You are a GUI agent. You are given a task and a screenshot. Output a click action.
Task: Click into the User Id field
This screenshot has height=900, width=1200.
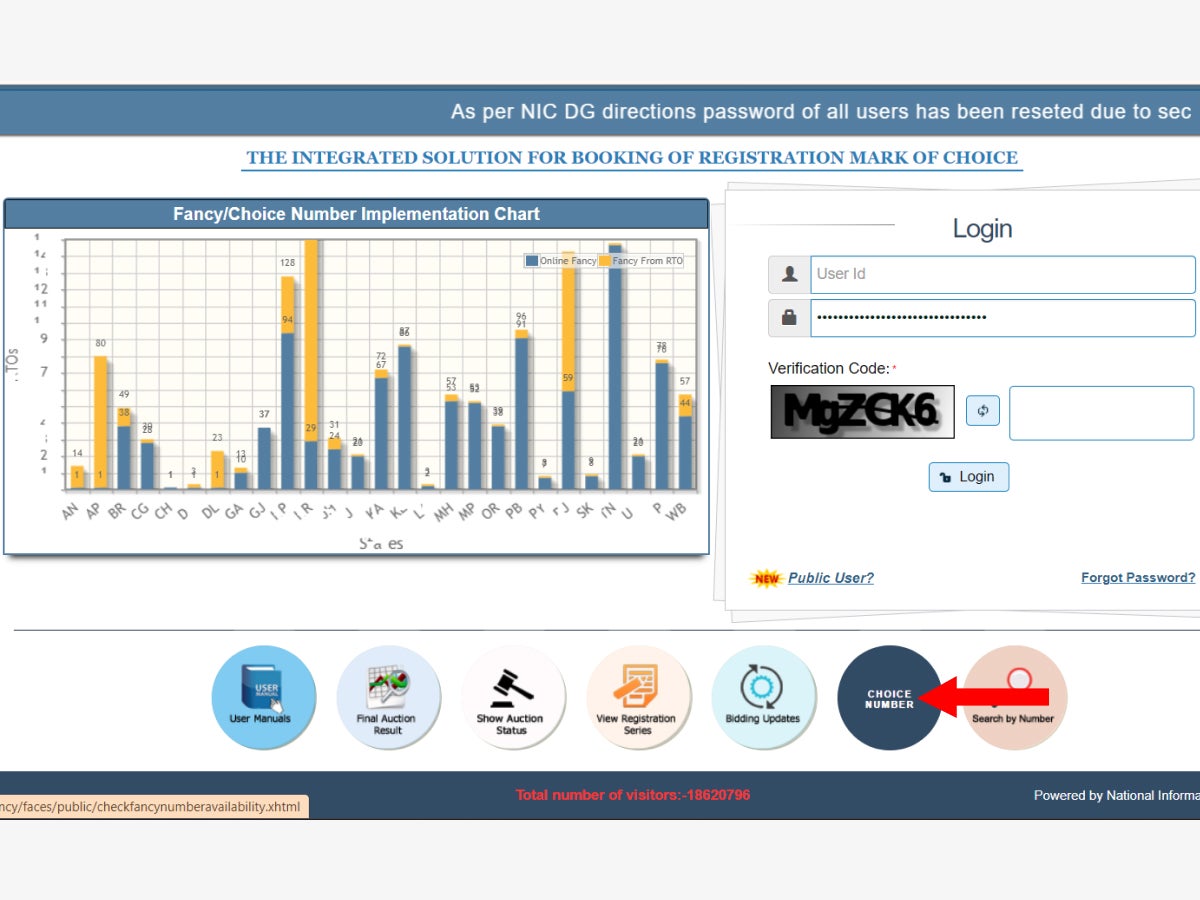1002,274
